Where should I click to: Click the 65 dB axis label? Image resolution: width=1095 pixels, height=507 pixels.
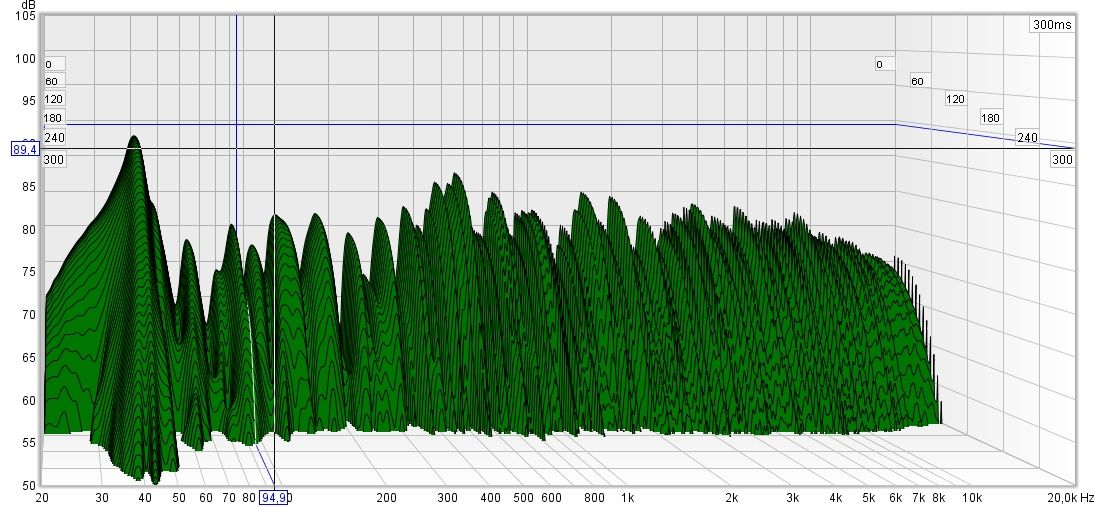(x=29, y=358)
